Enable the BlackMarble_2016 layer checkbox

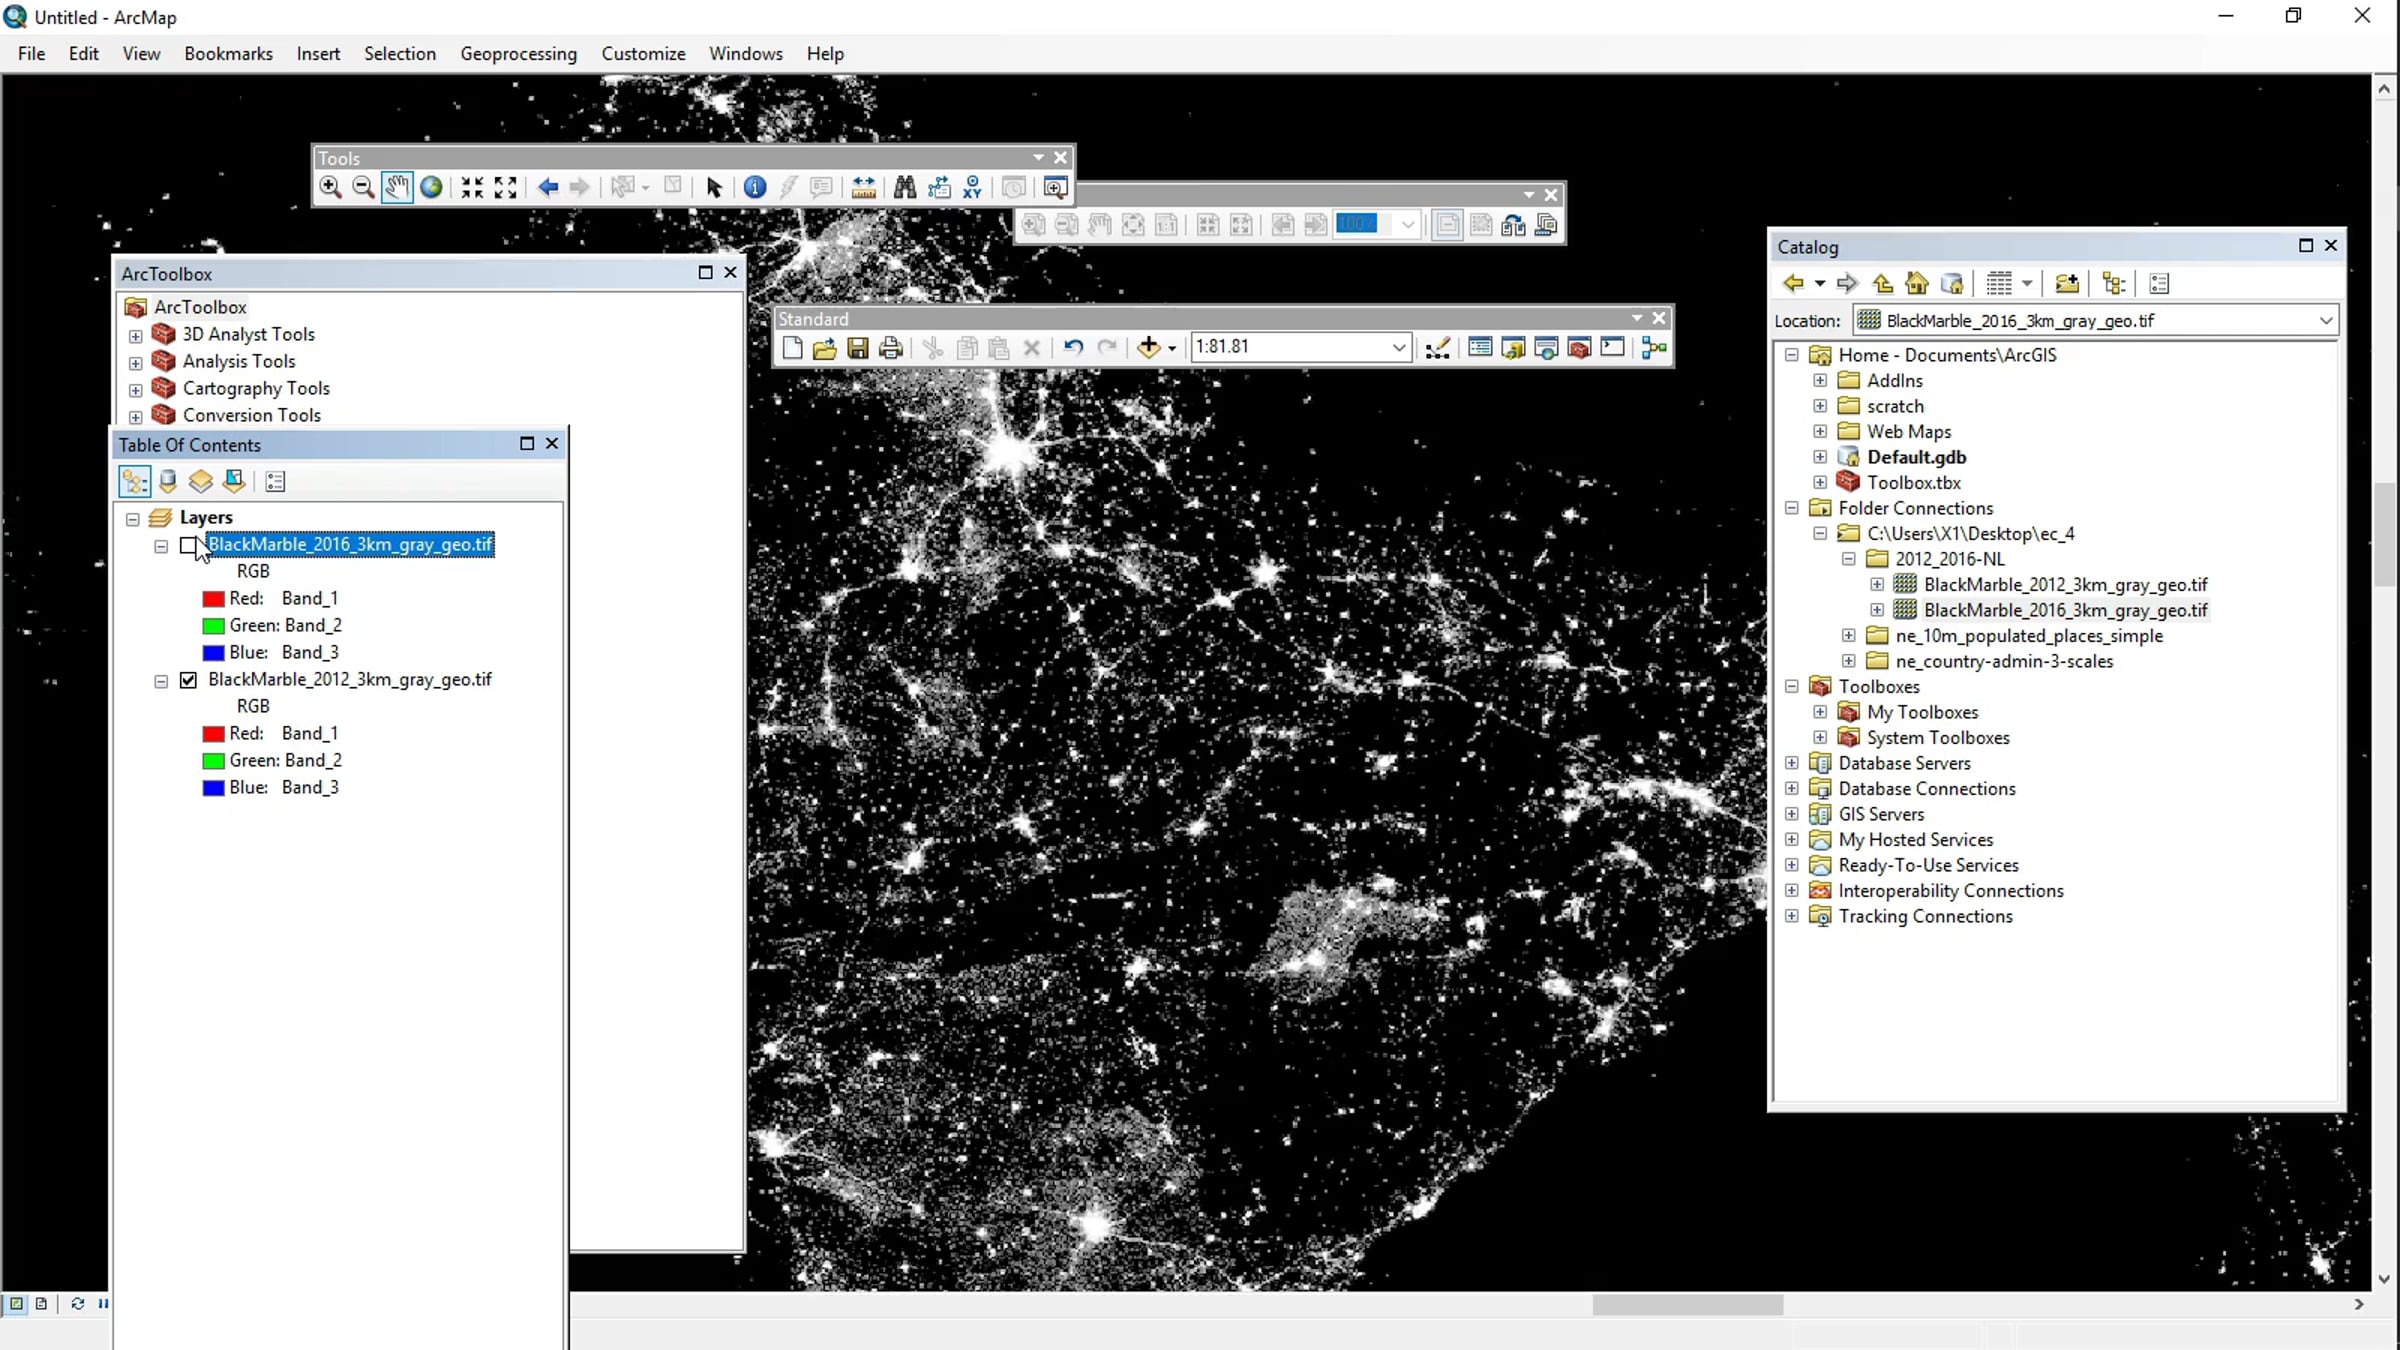(x=188, y=545)
